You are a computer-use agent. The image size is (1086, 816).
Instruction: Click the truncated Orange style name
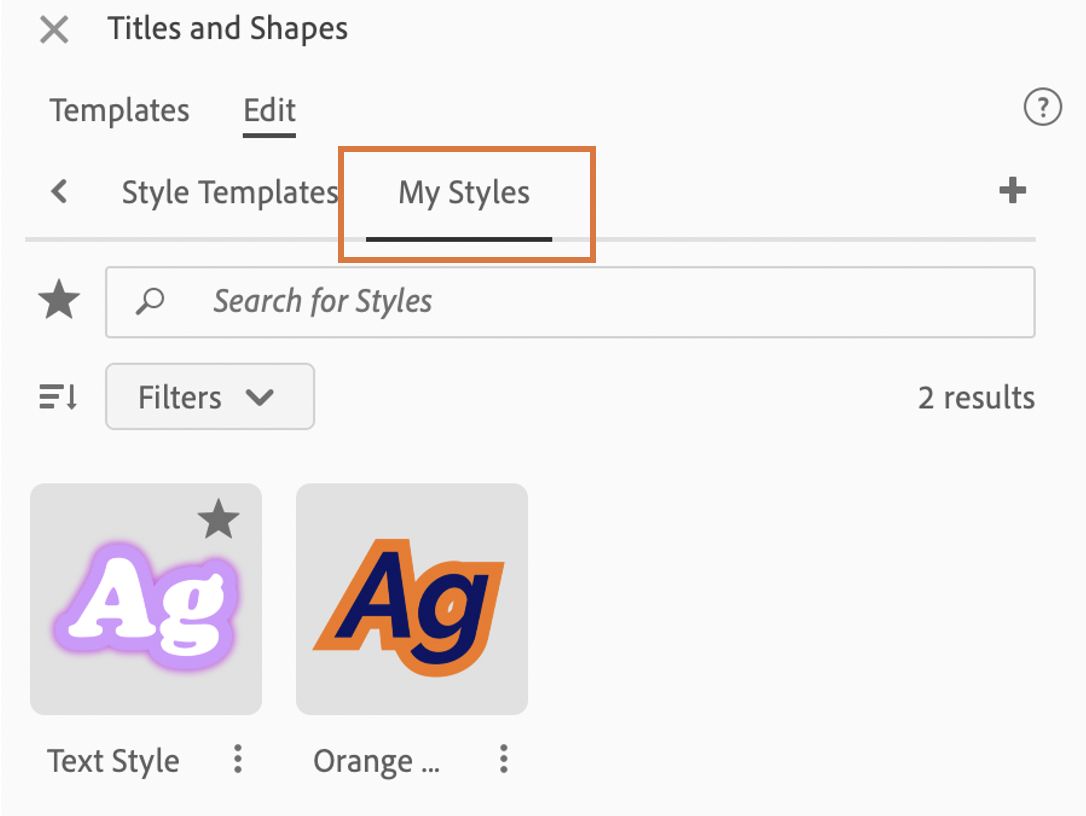click(375, 761)
